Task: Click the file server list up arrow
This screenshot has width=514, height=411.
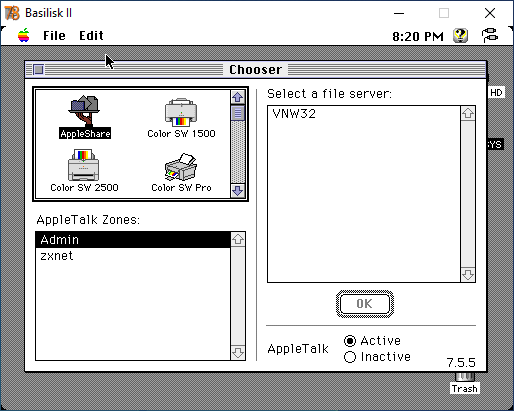Action: tap(468, 113)
